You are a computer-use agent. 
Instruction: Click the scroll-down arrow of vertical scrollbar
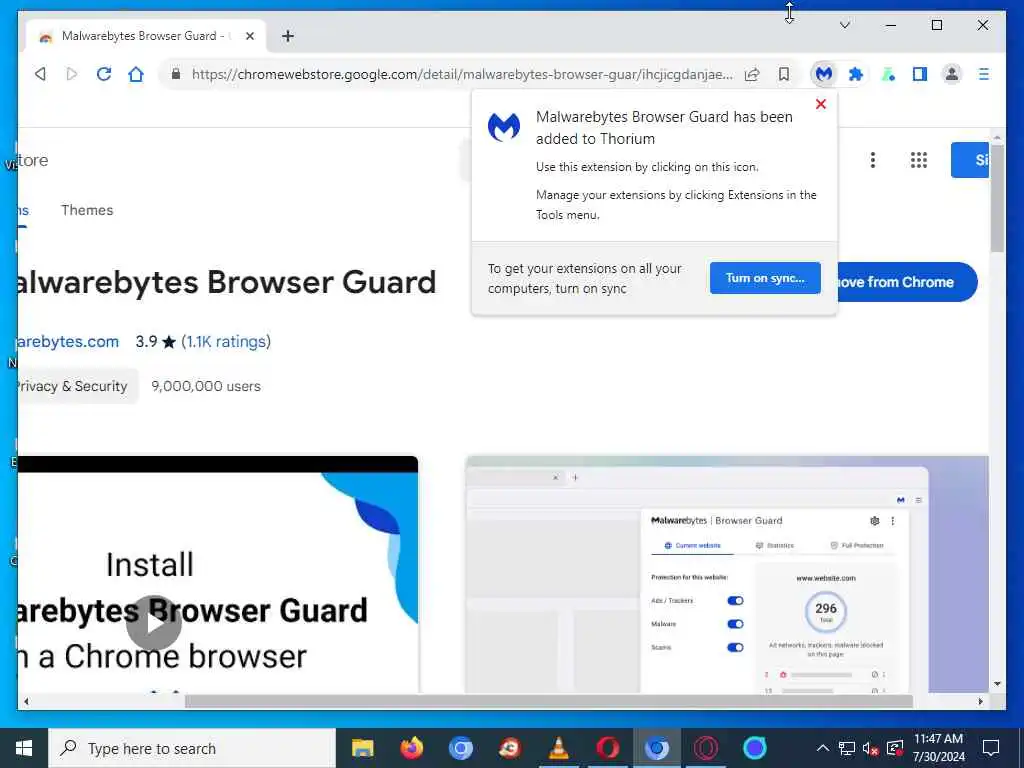[997, 684]
